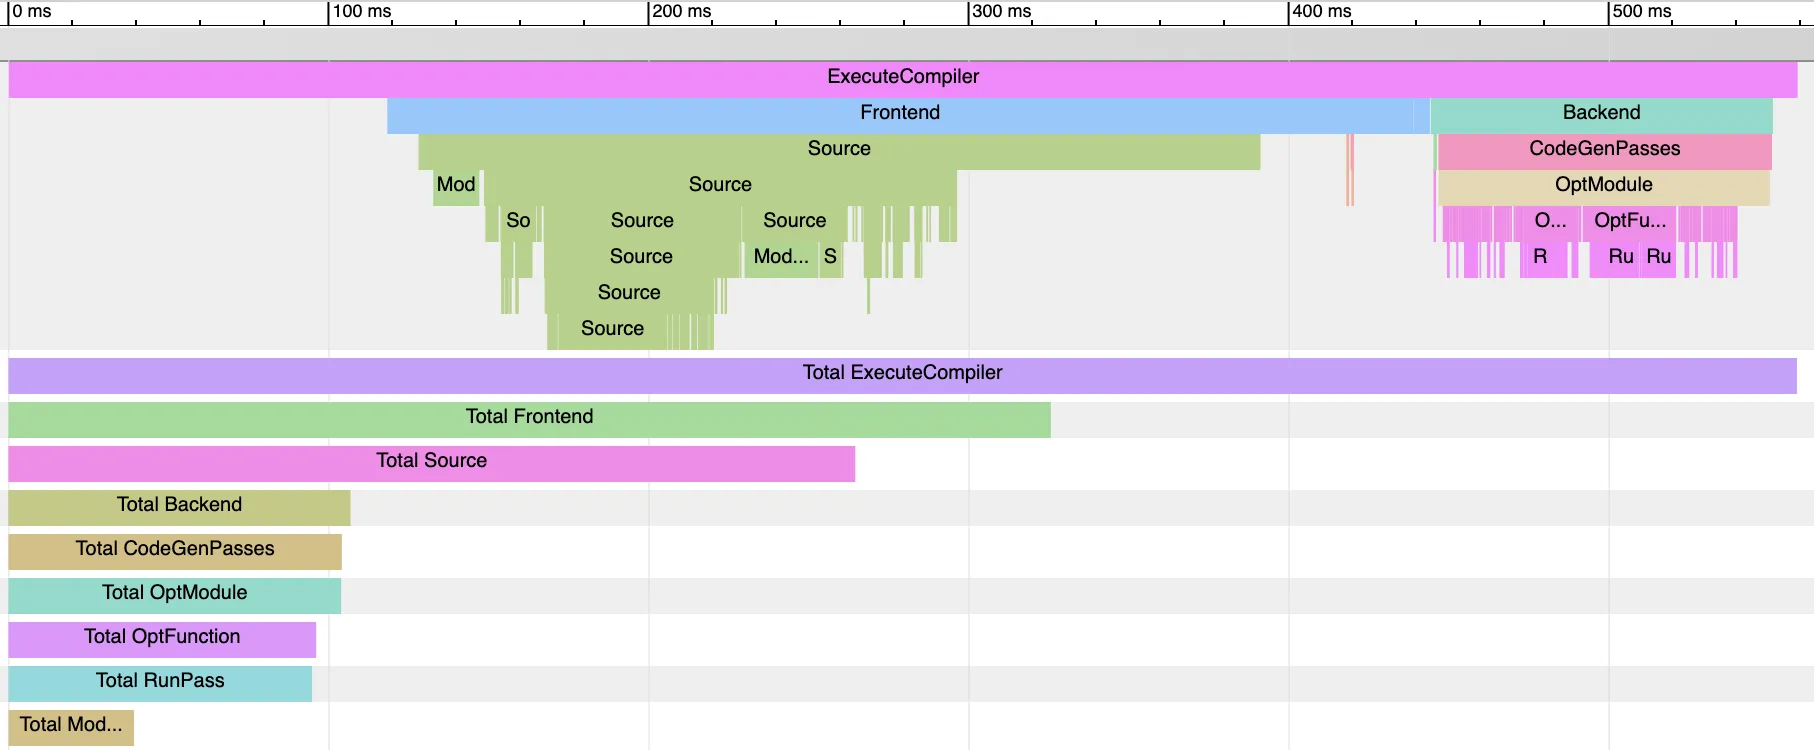
Task: Select the ExecuteCompiler bar in the flame chart
Action: click(x=902, y=78)
